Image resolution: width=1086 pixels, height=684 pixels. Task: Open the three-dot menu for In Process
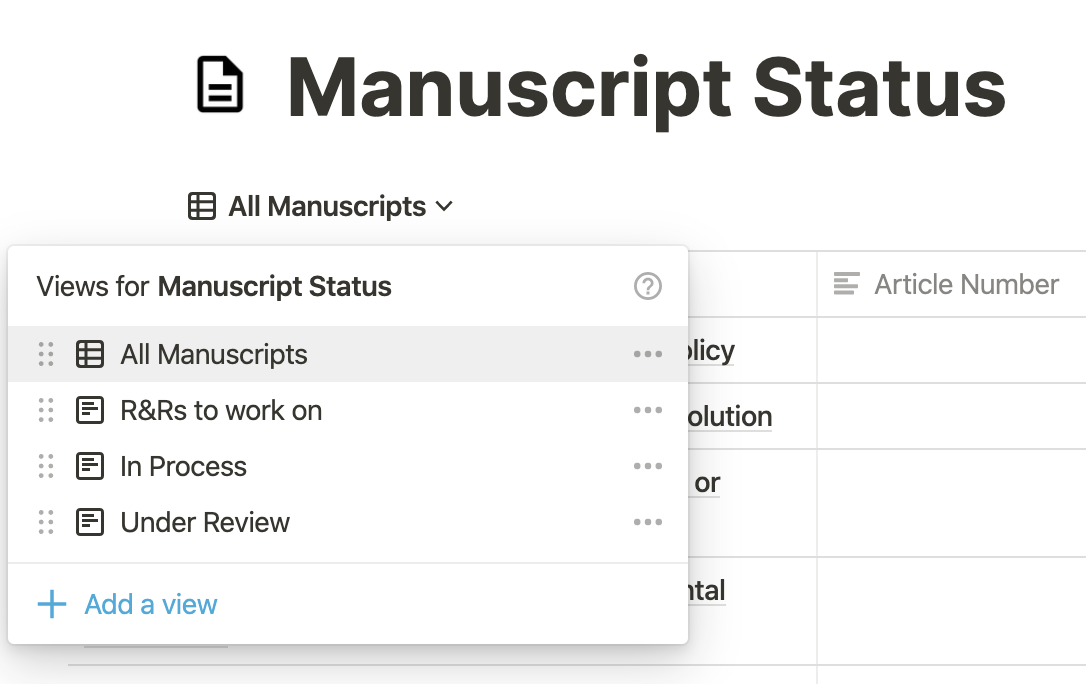(x=648, y=467)
